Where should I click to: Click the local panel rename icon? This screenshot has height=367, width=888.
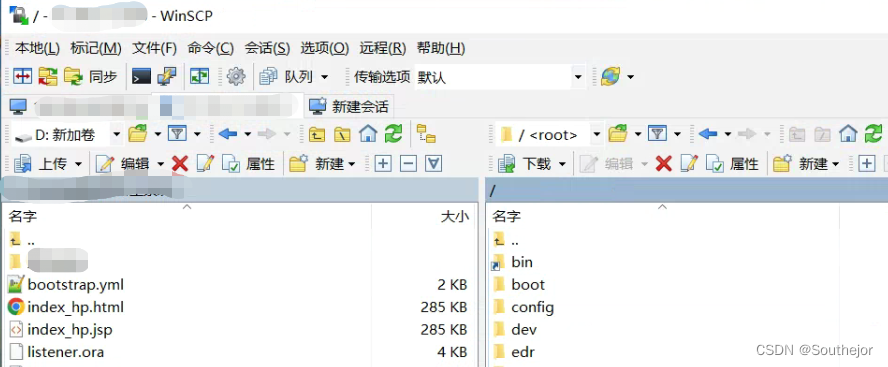(x=205, y=164)
